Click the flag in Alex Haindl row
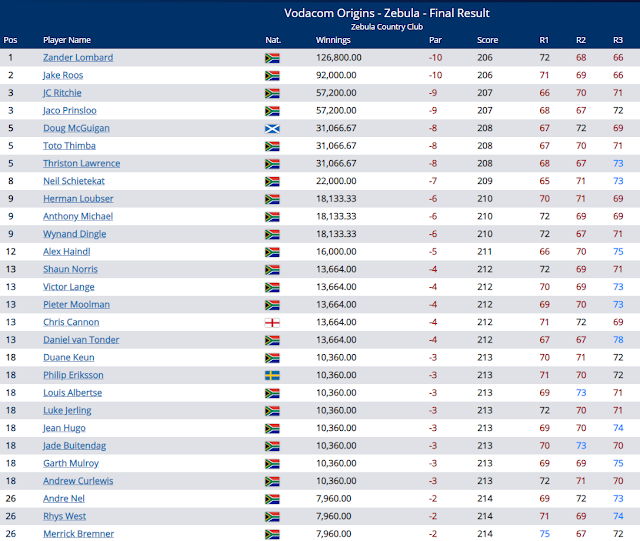 (x=272, y=252)
